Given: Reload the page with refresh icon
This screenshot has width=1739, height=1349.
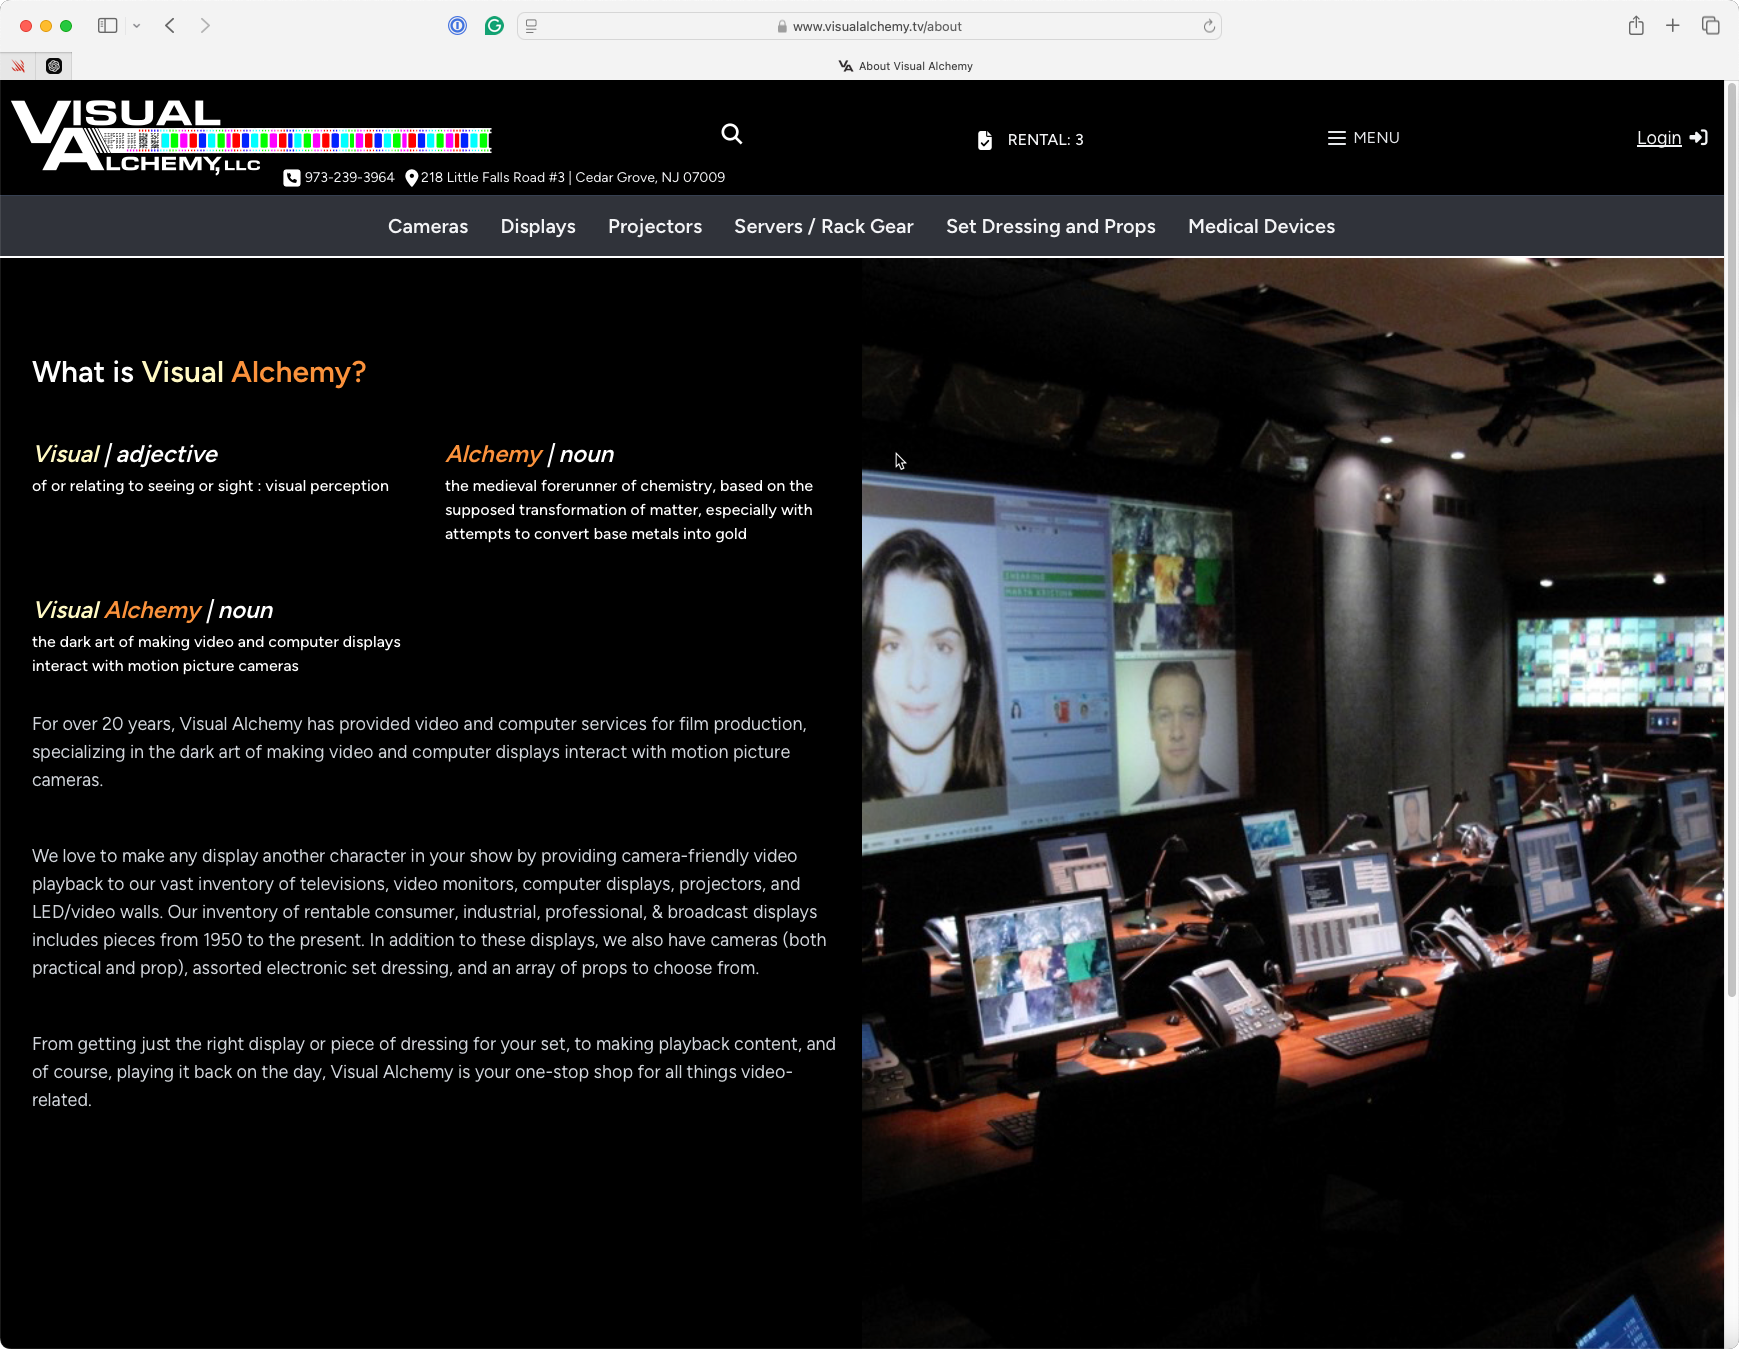Looking at the screenshot, I should (1209, 26).
